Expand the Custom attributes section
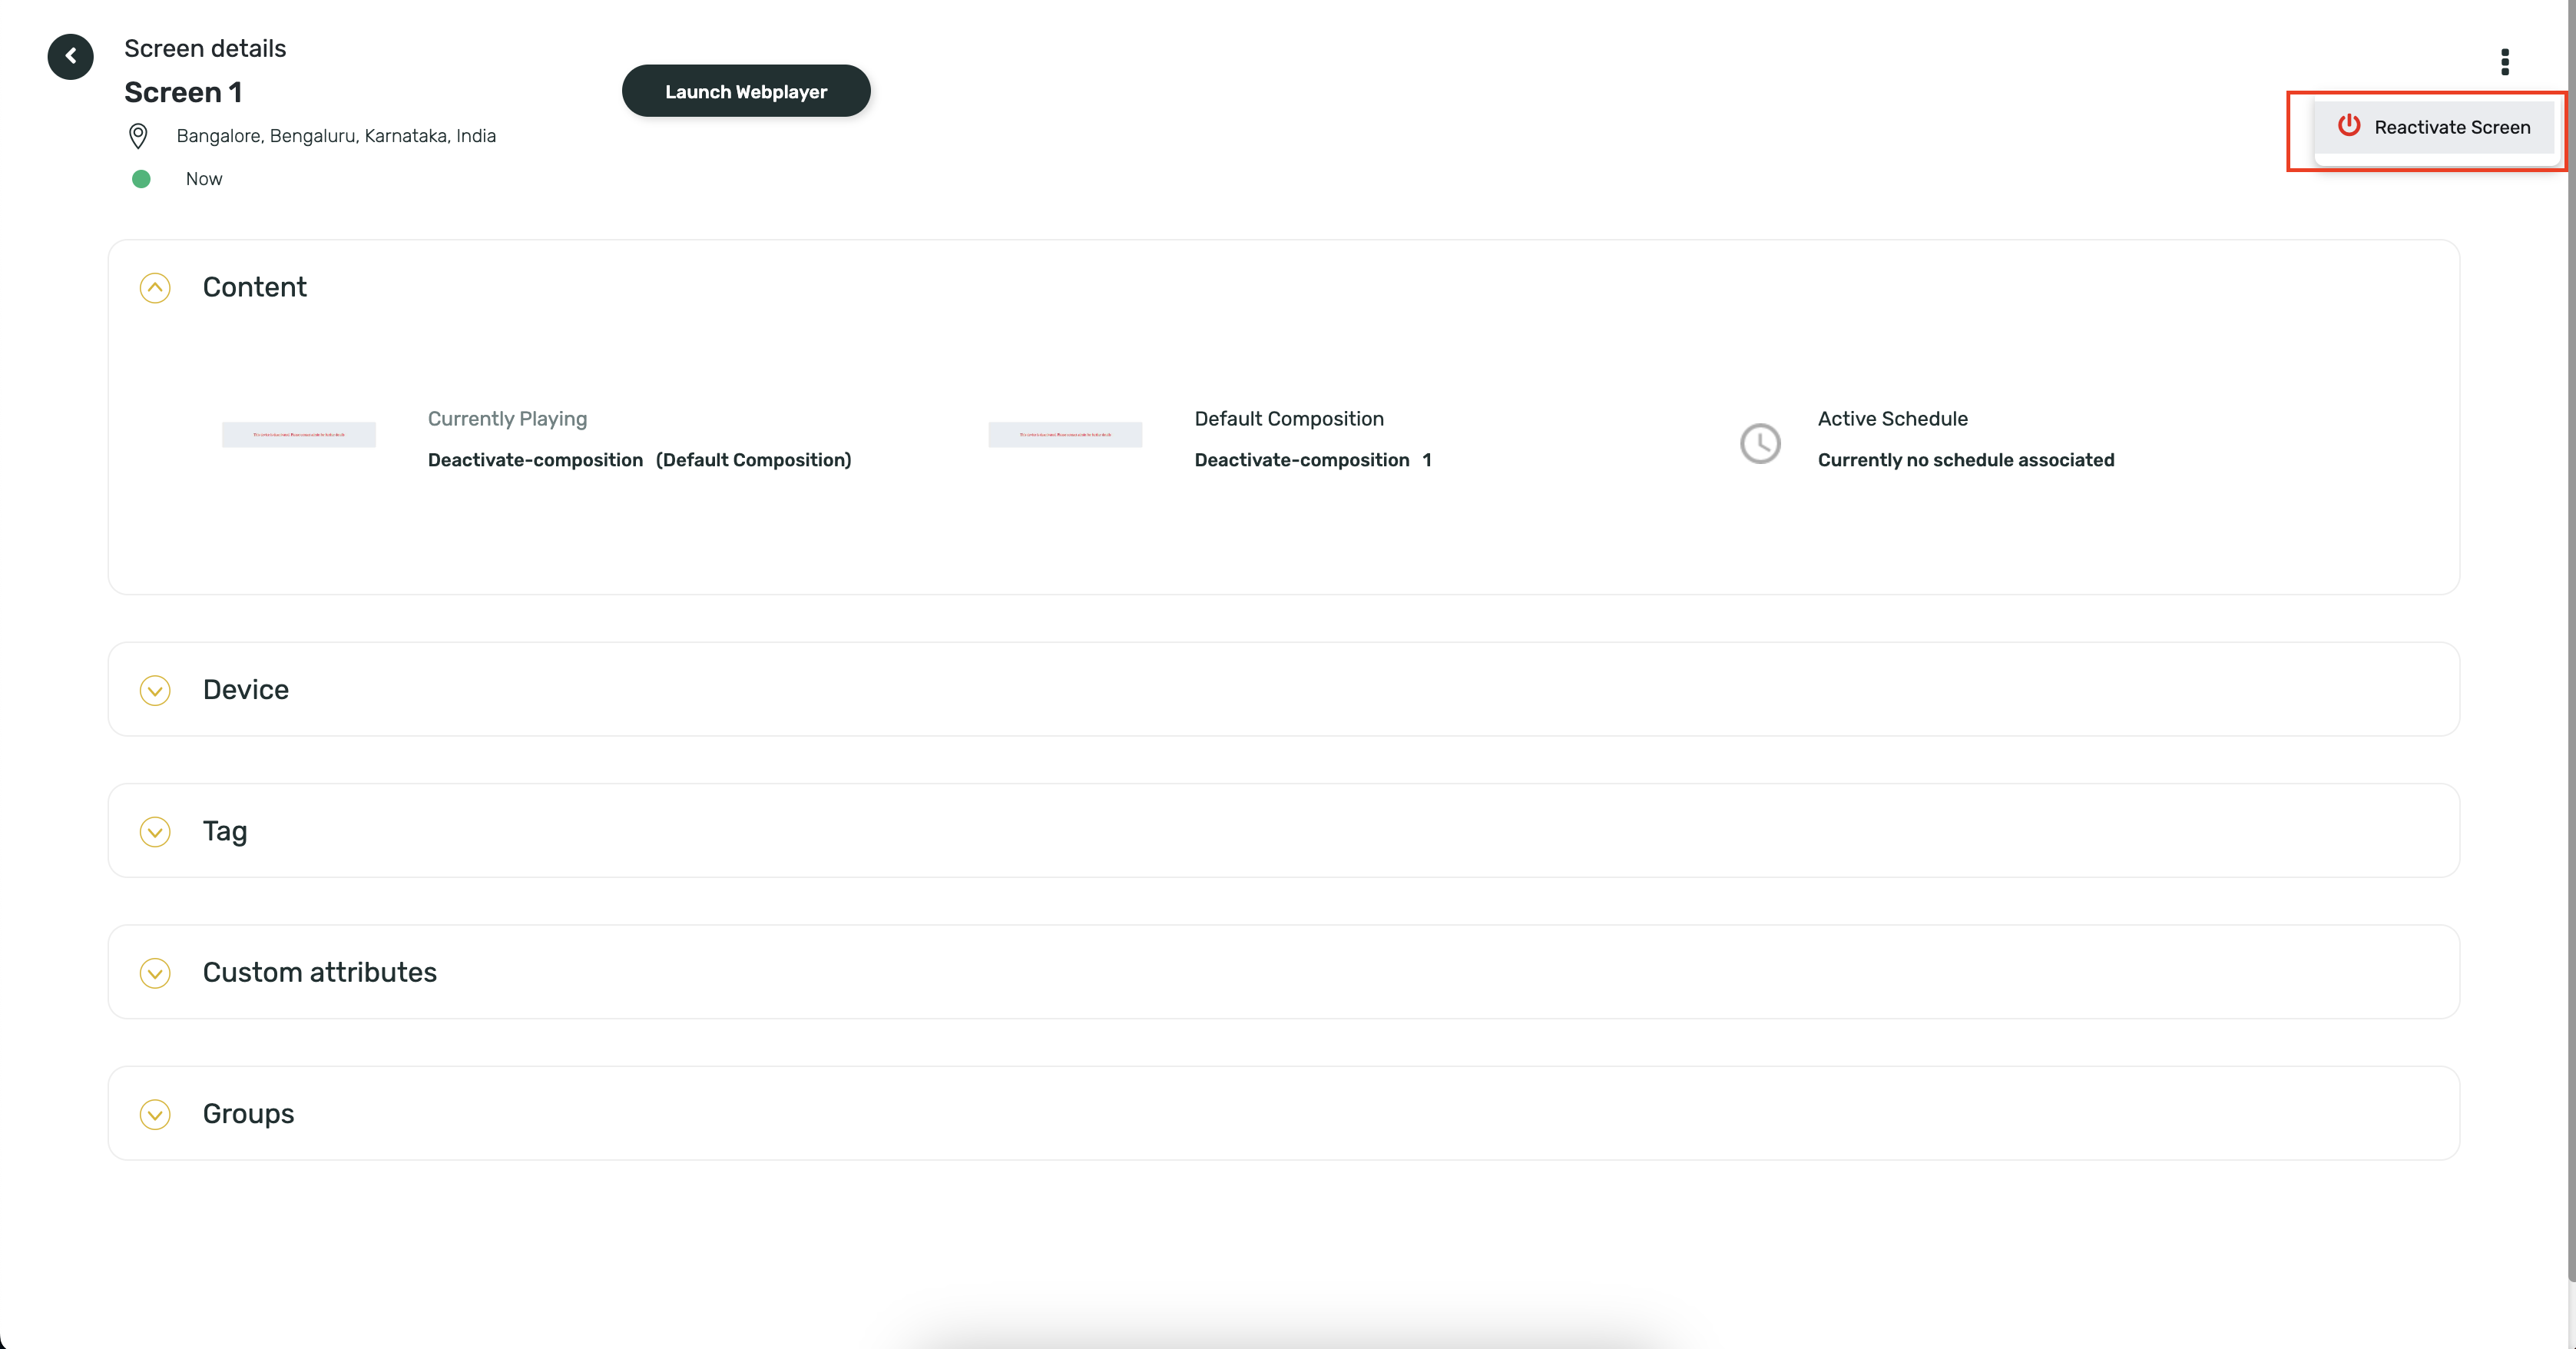Viewport: 2576px width, 1349px height. coord(155,973)
